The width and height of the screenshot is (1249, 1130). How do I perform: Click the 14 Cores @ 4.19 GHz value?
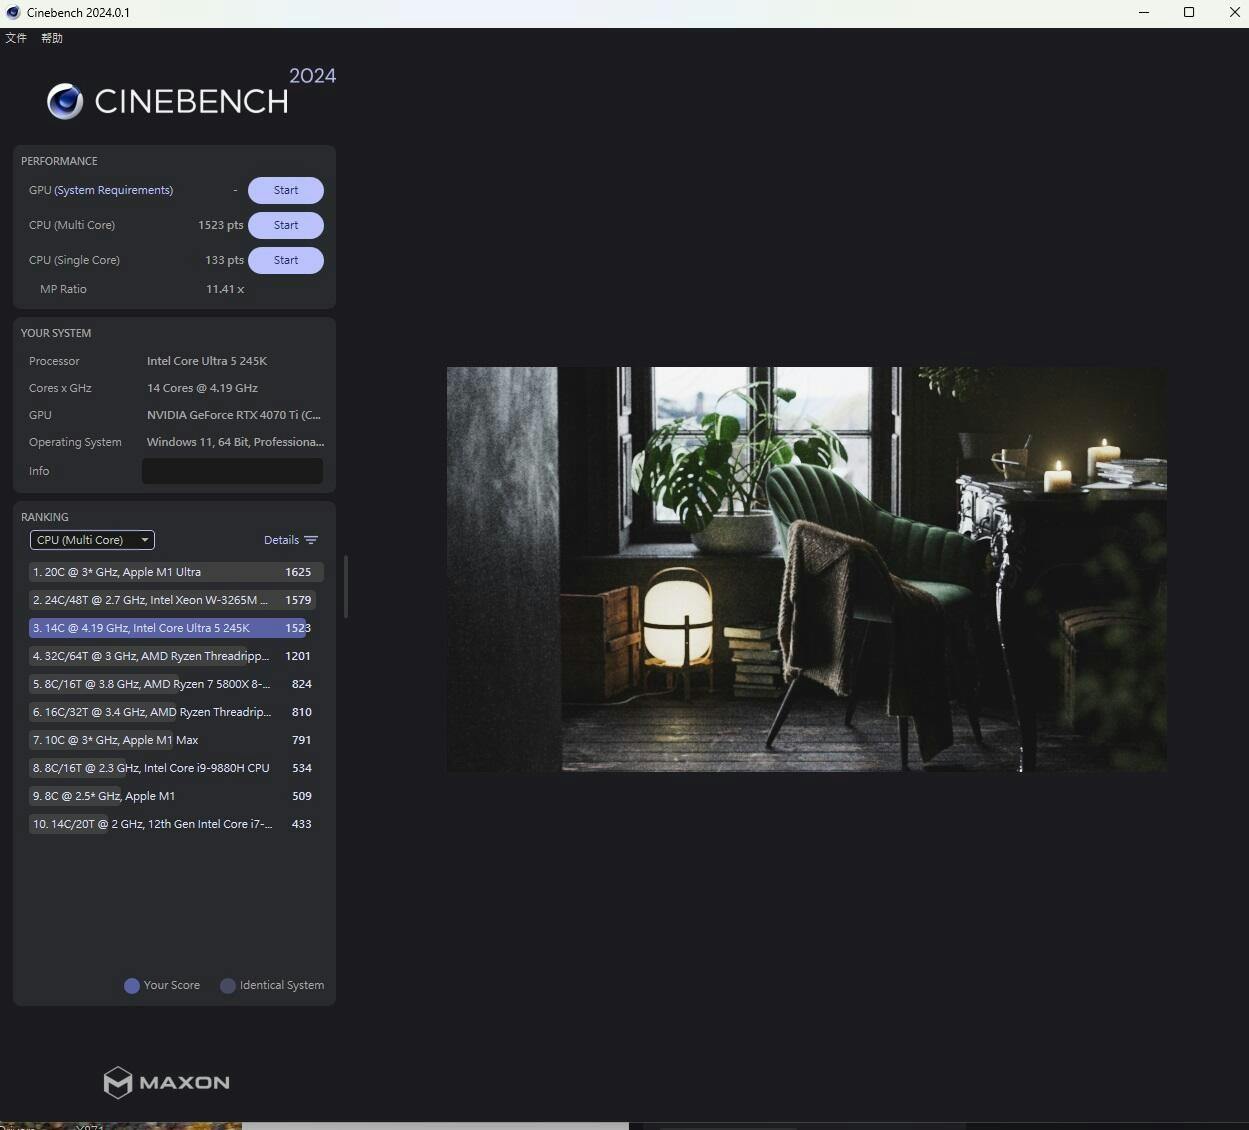tap(202, 388)
